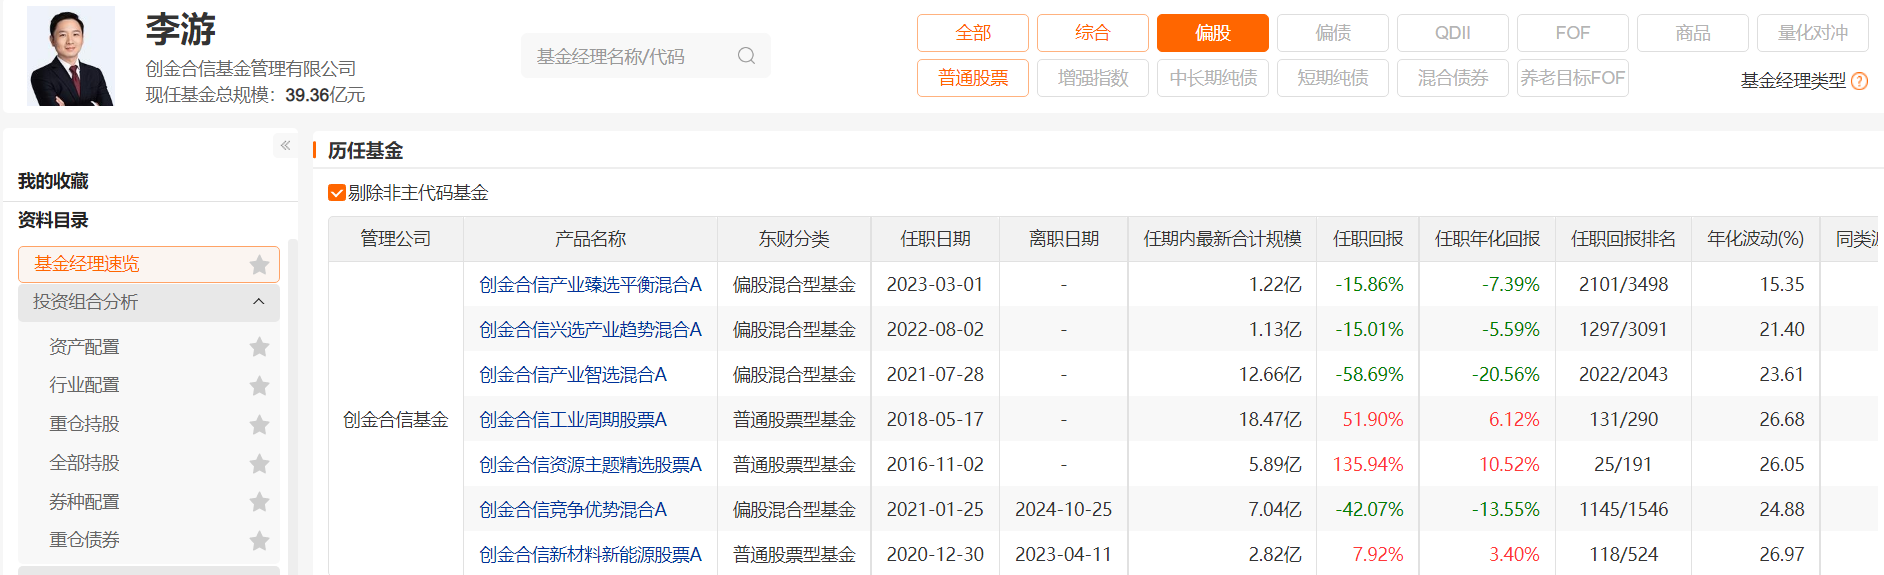Open 创金合信资源主题精选股票A fund link
This screenshot has width=1884, height=575.
coord(590,465)
